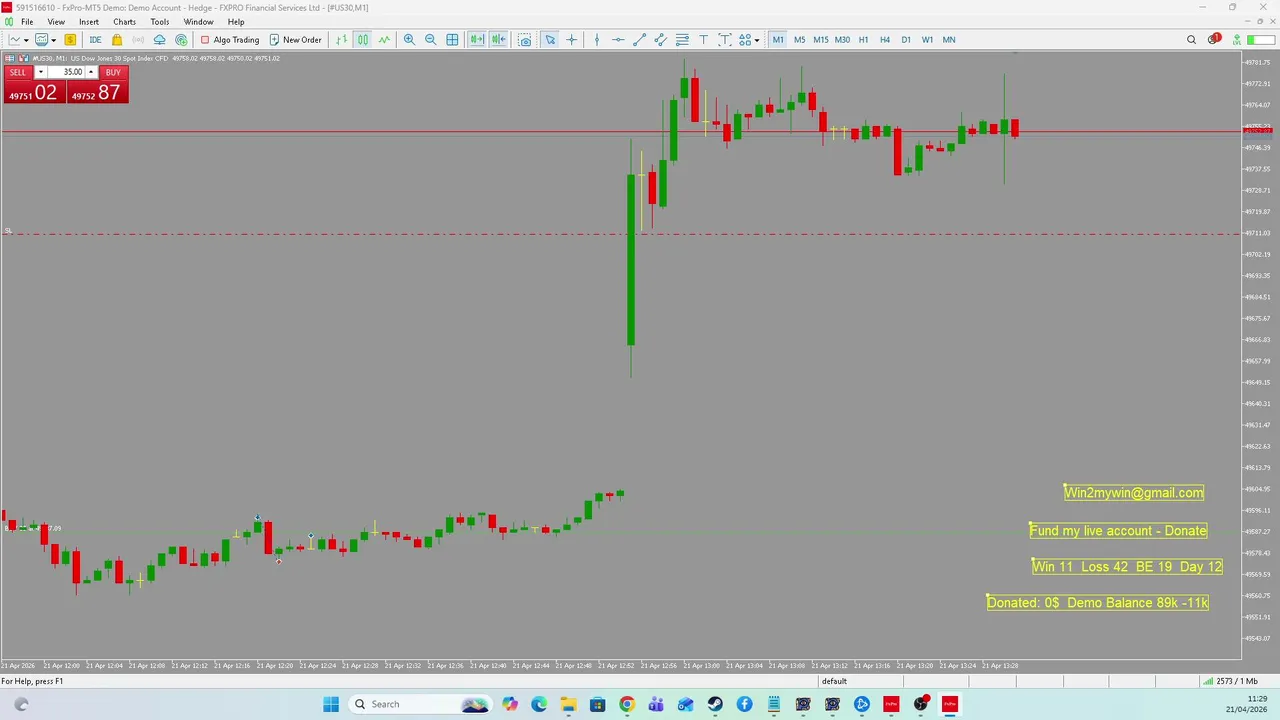Open Google Chrome from the taskbar
Viewport: 1280px width, 720px height.
point(626,704)
